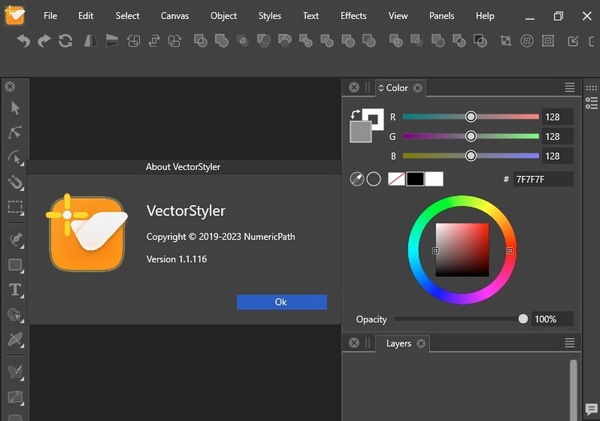Select the shape builder tool below Text
The width and height of the screenshot is (600, 421).
pyautogui.click(x=16, y=315)
